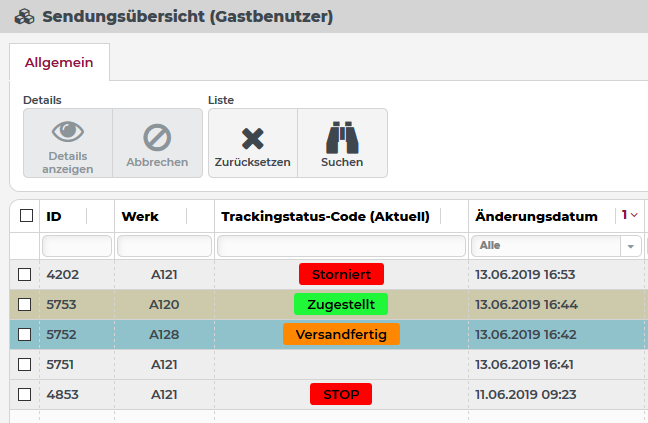This screenshot has width=648, height=423.
Task: Click the Trackingstatus-Code filter input field
Action: (341, 246)
